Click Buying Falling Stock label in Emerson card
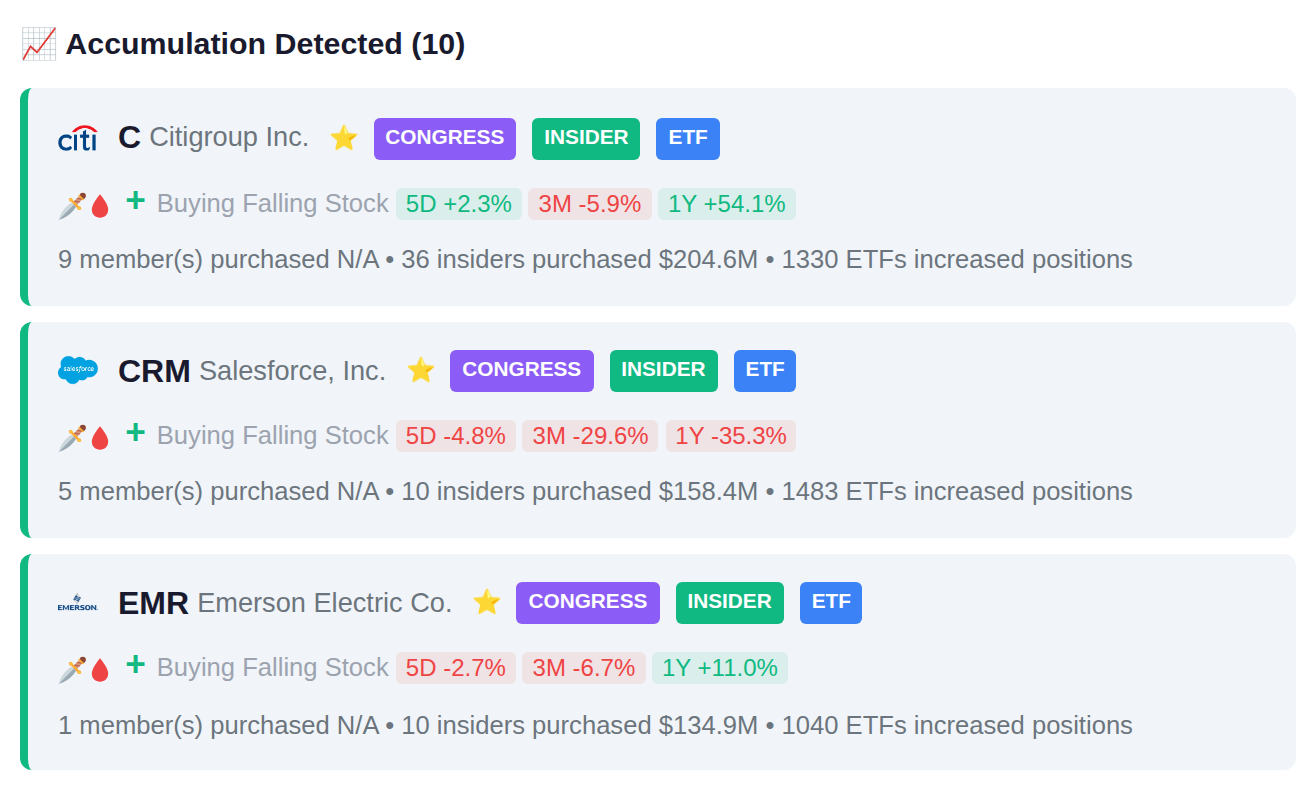The height and width of the screenshot is (788, 1316). (x=272, y=668)
